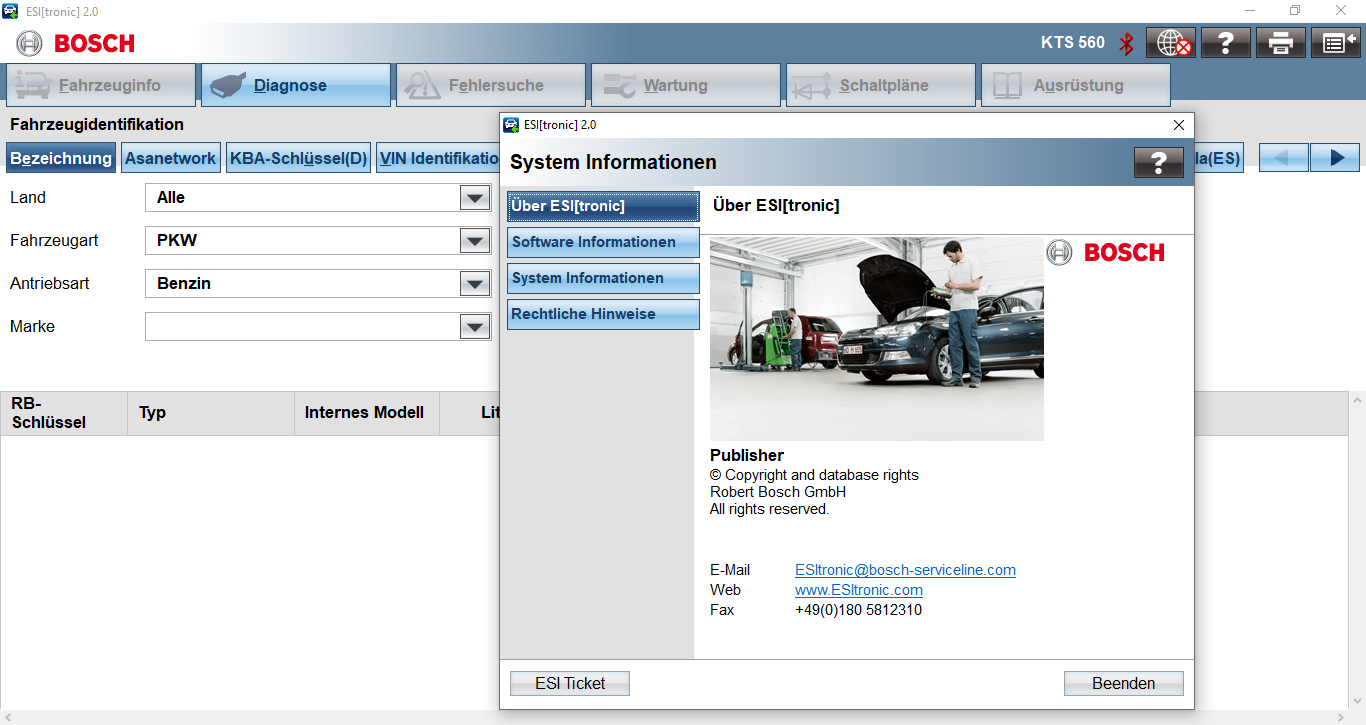1366x725 pixels.
Task: Open the www.ESItronic.com web link
Action: click(858, 590)
